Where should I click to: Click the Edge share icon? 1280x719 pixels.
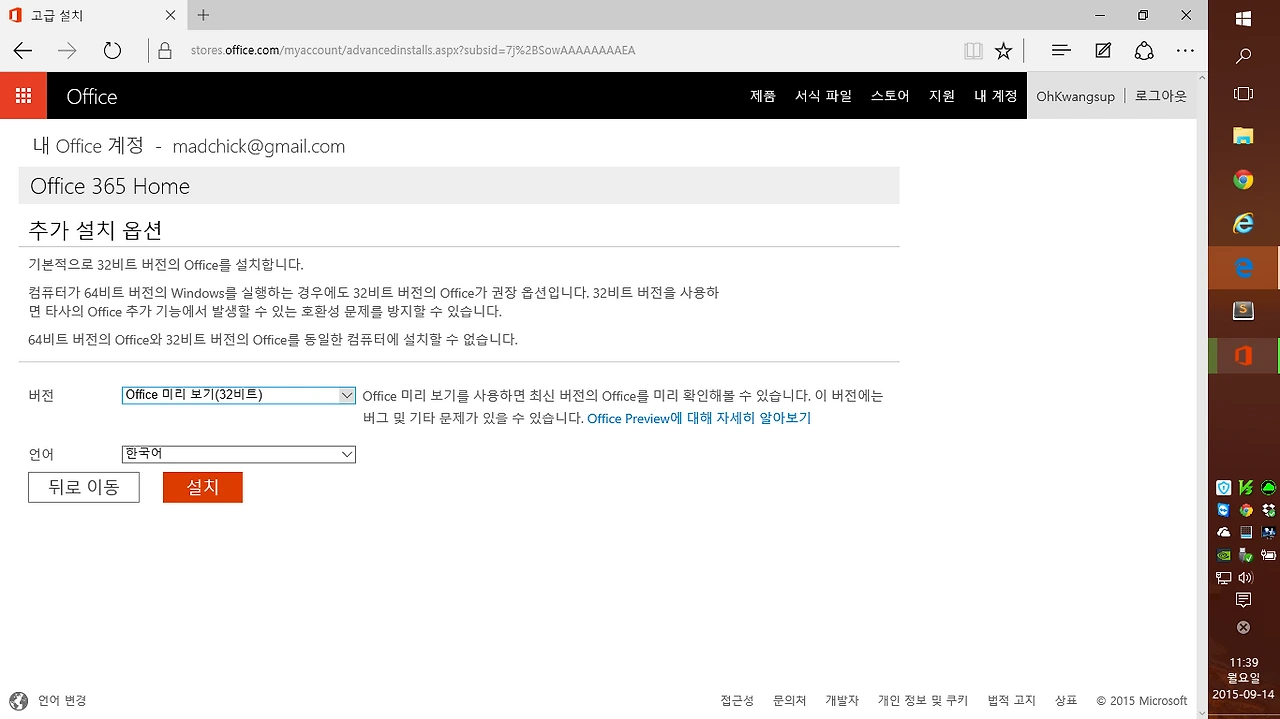coord(1144,50)
